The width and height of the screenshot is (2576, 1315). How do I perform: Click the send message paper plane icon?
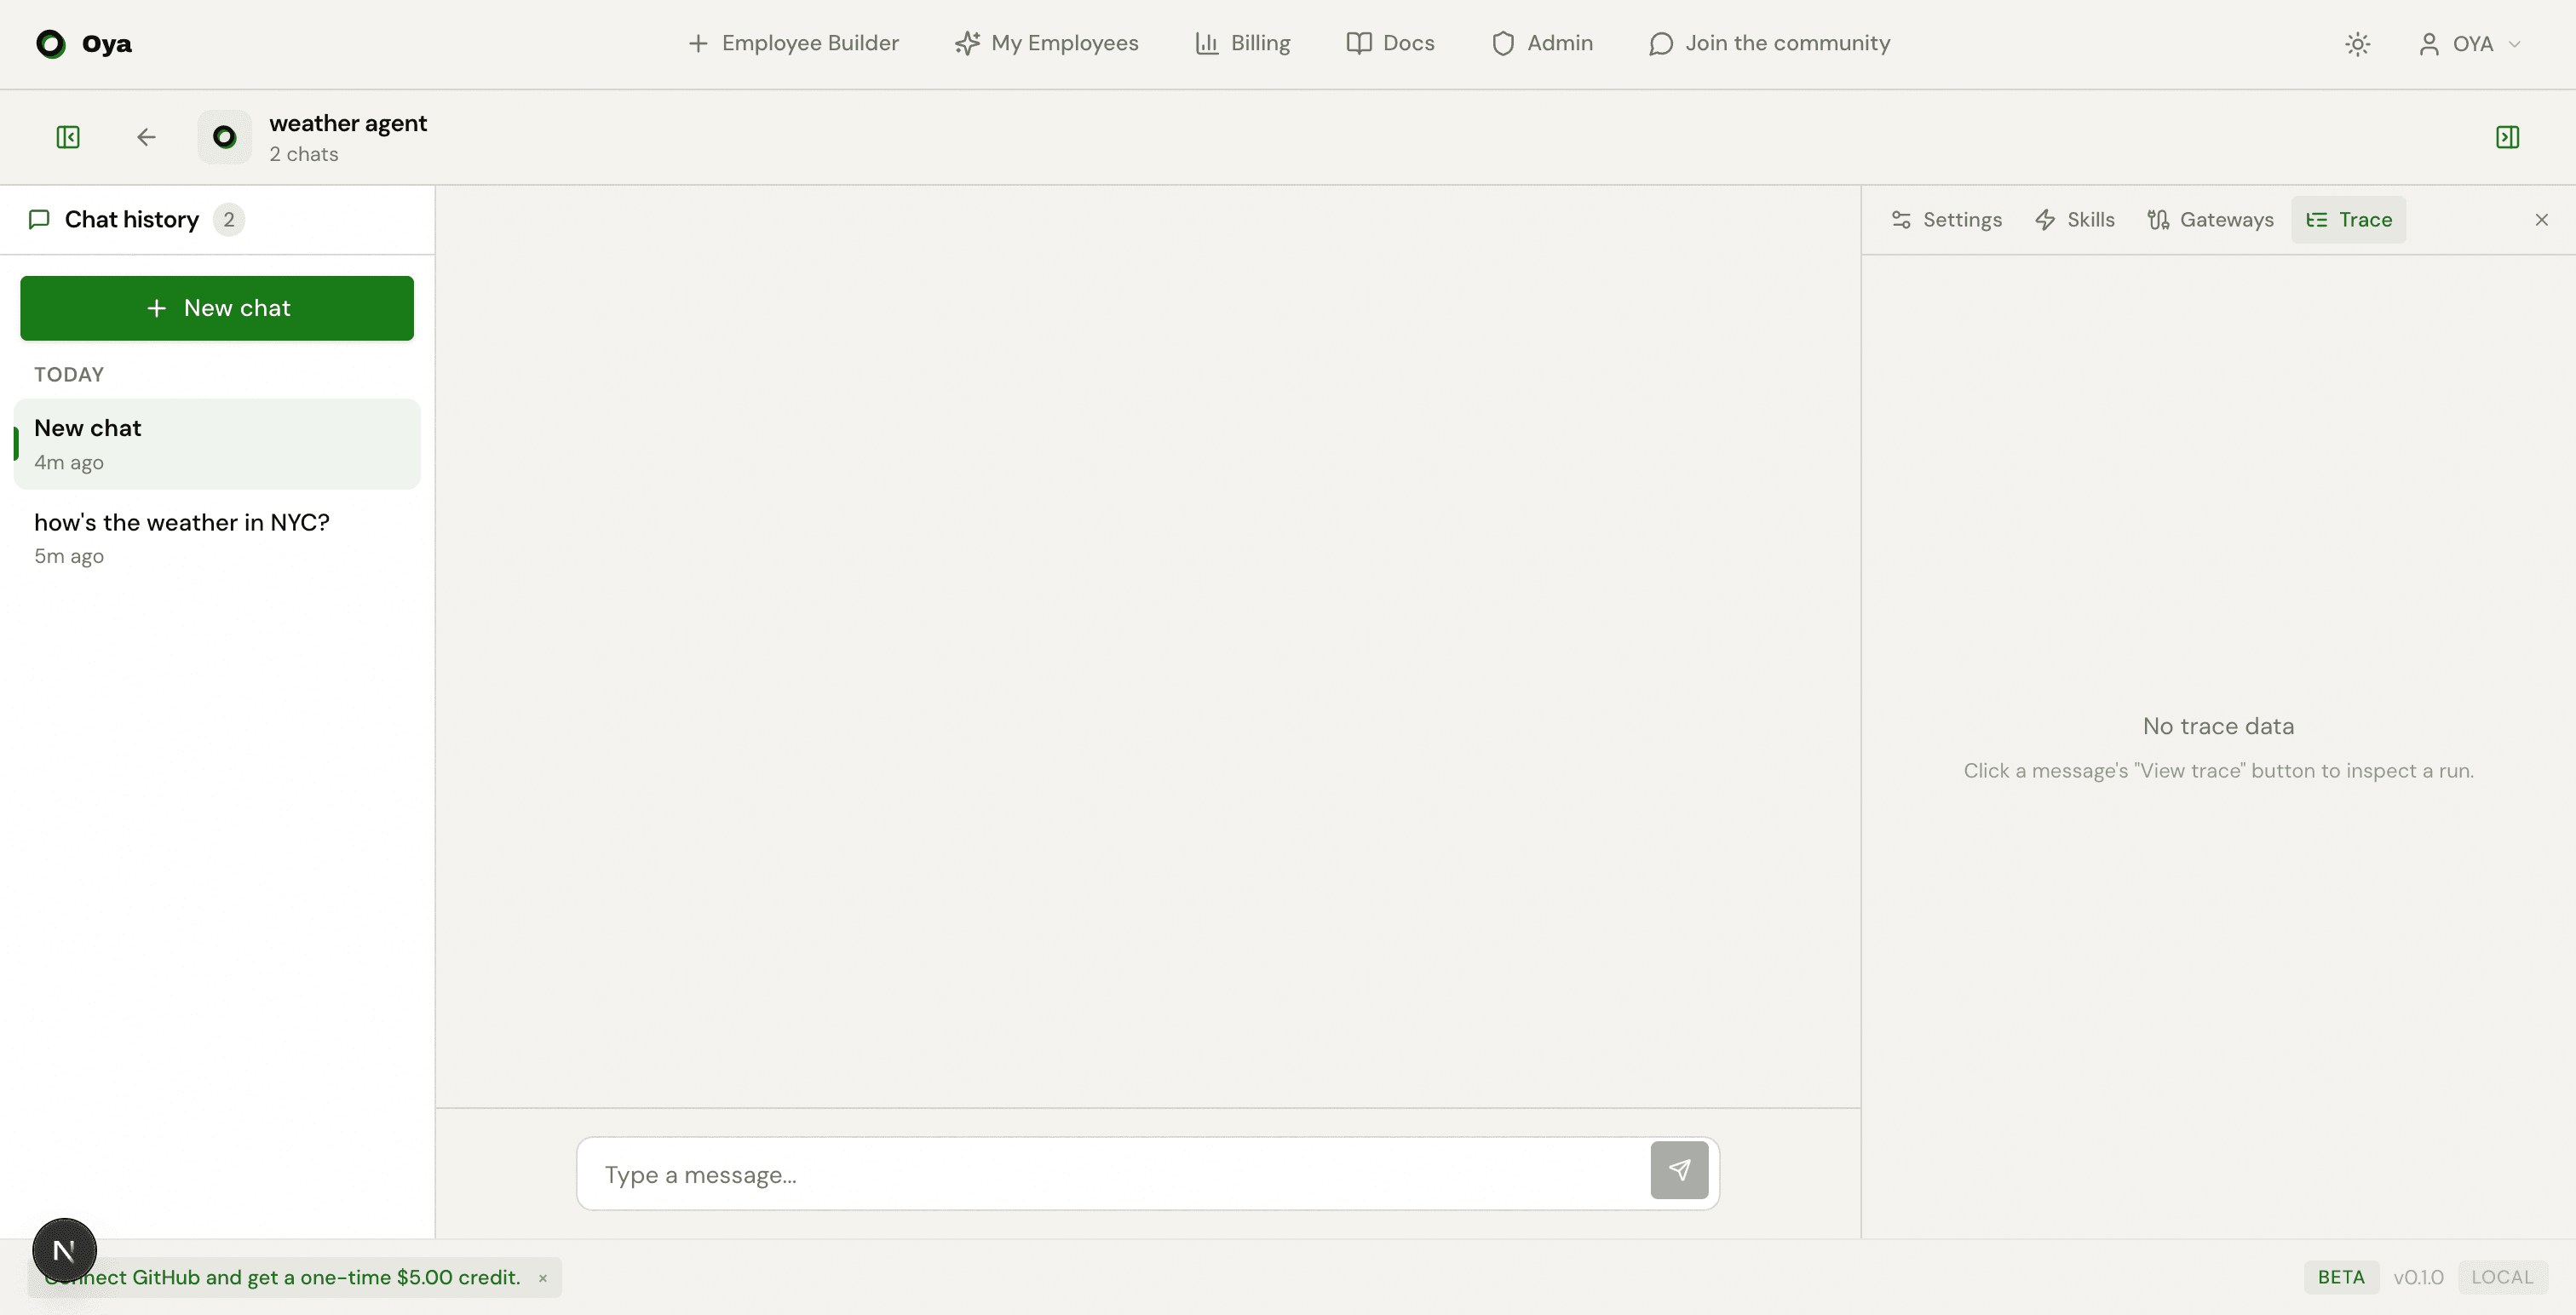[x=1679, y=1171]
